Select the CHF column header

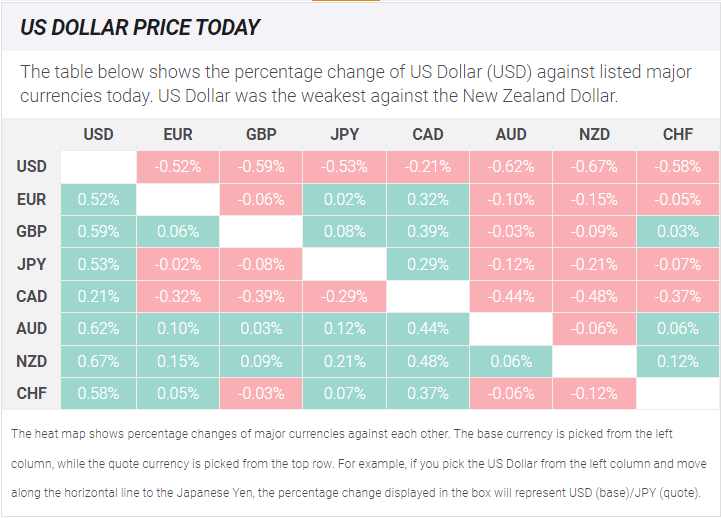(x=678, y=134)
